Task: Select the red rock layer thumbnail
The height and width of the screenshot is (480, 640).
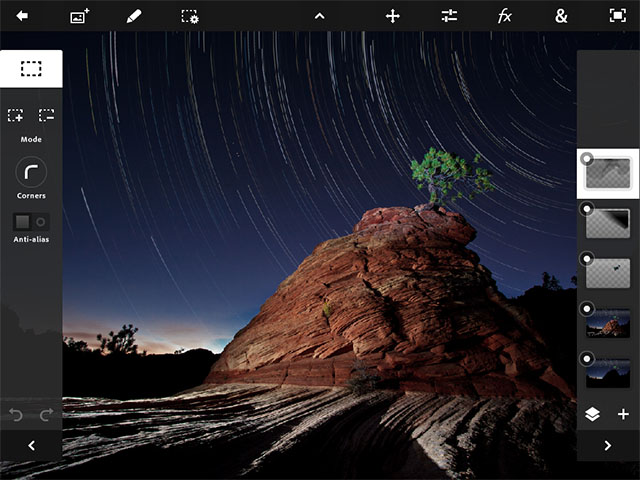Action: pyautogui.click(x=610, y=324)
